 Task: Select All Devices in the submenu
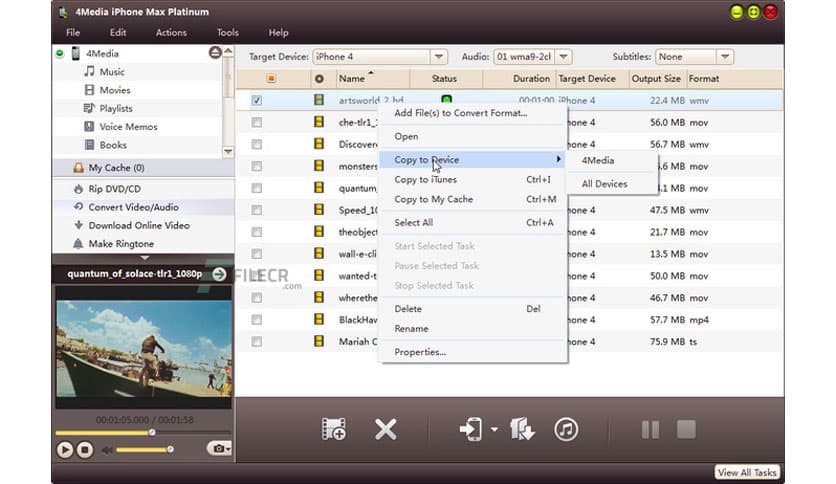point(612,184)
